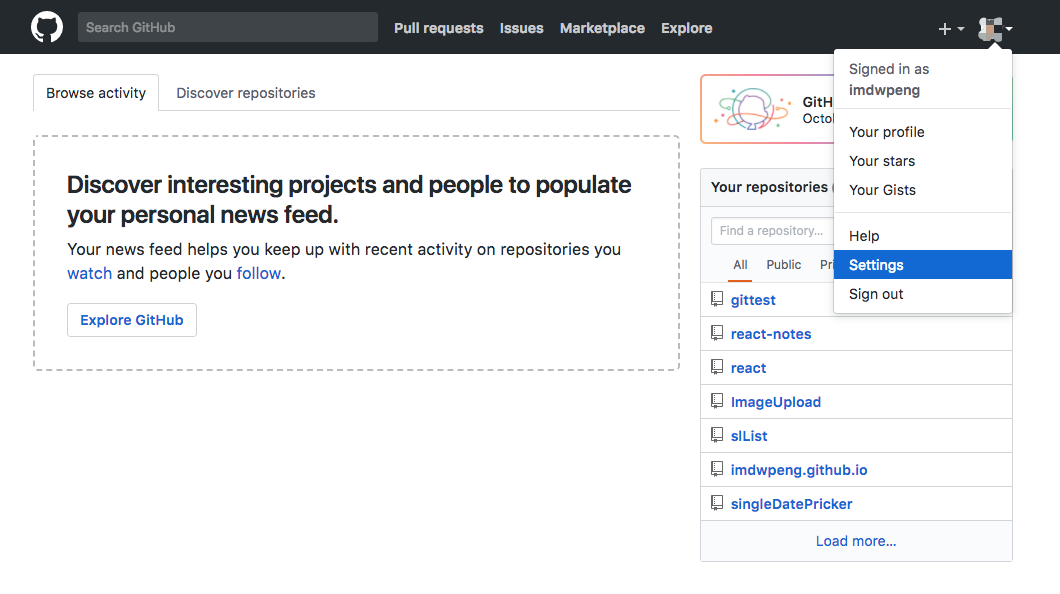This screenshot has width=1060, height=594.
Task: Open Your profile from the dropdown
Action: (886, 132)
